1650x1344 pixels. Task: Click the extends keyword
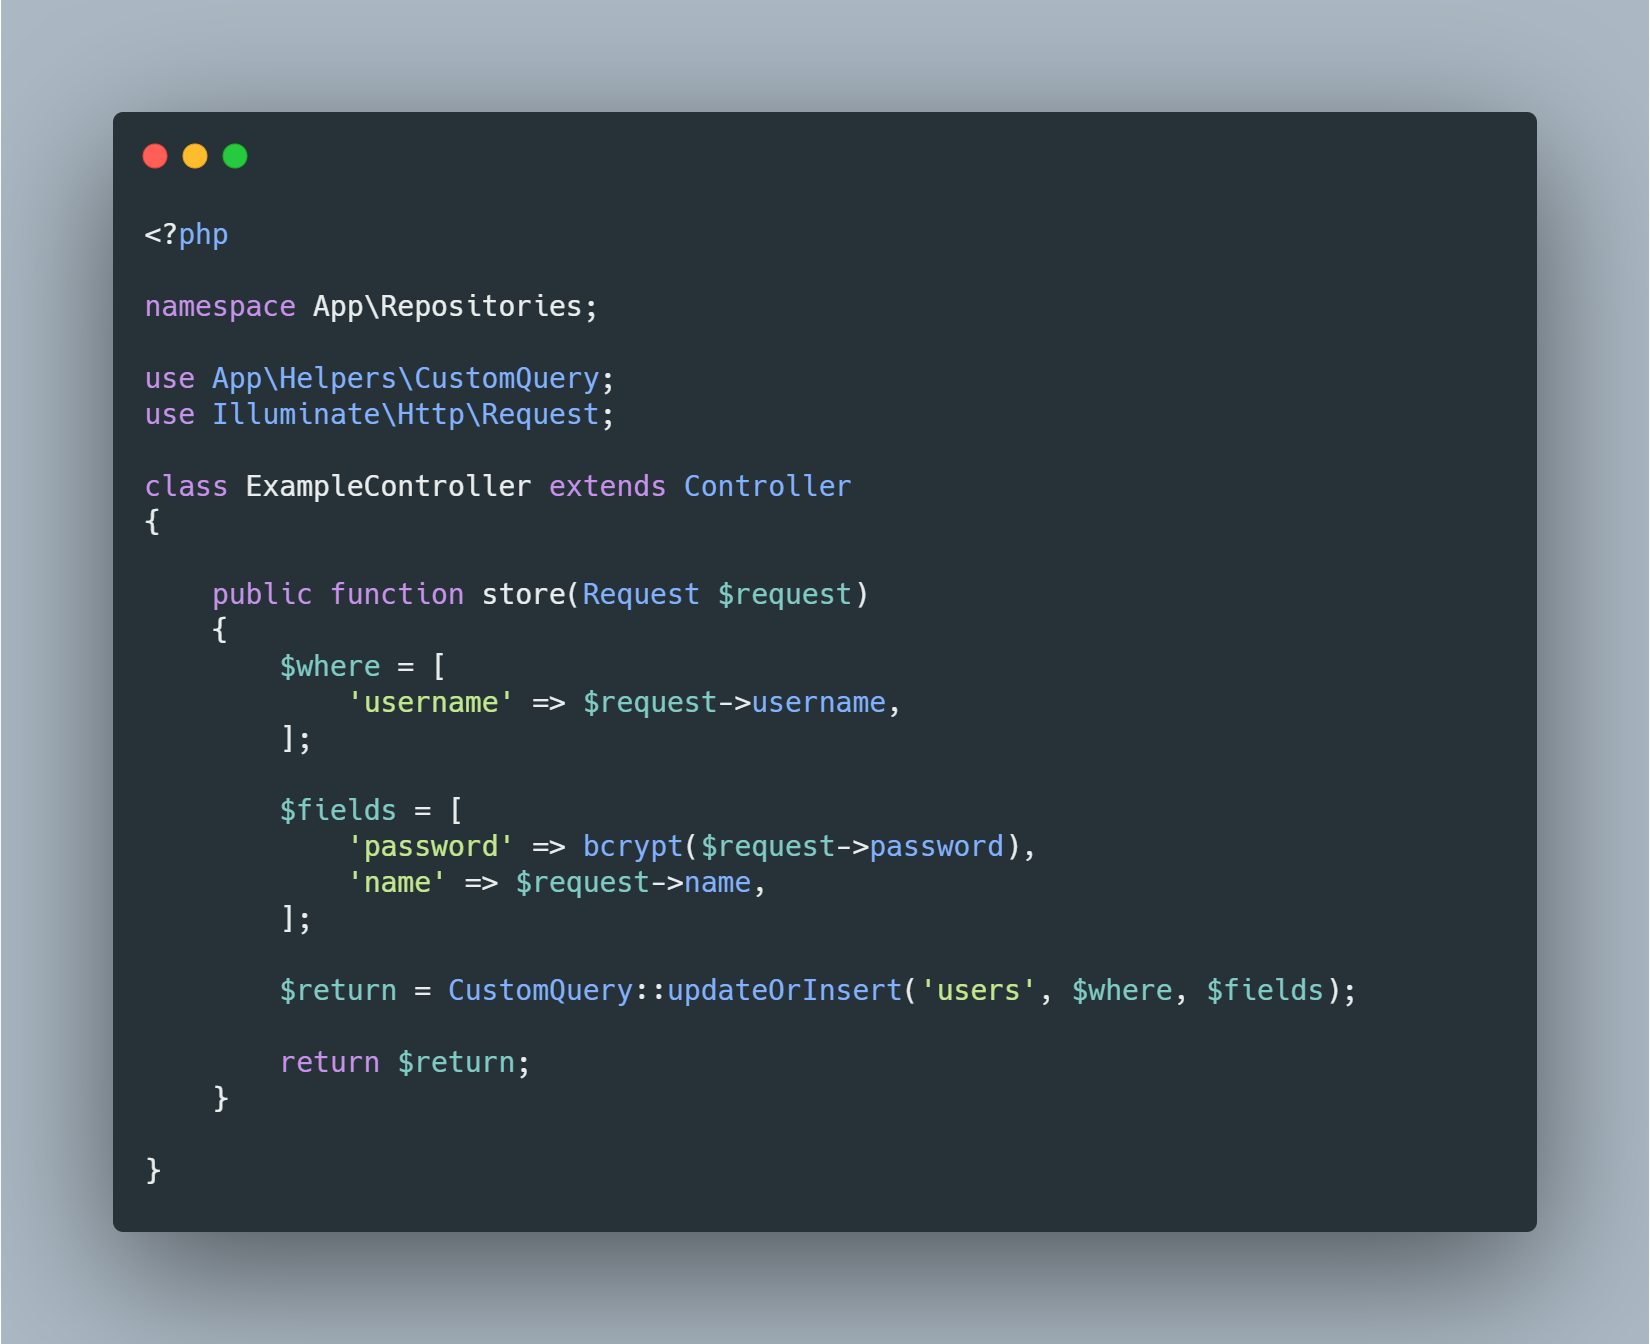(x=607, y=486)
